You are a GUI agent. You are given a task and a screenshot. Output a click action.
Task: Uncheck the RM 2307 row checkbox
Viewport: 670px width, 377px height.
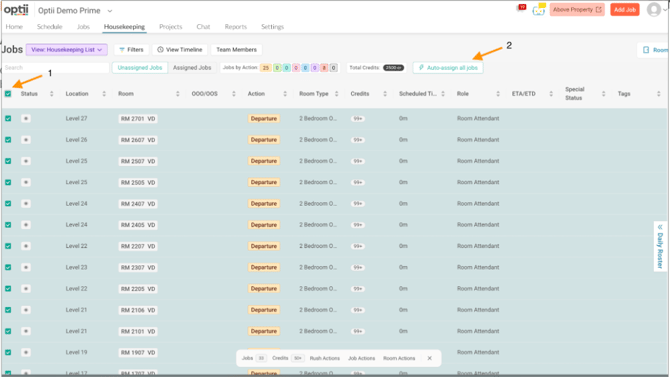click(x=8, y=268)
